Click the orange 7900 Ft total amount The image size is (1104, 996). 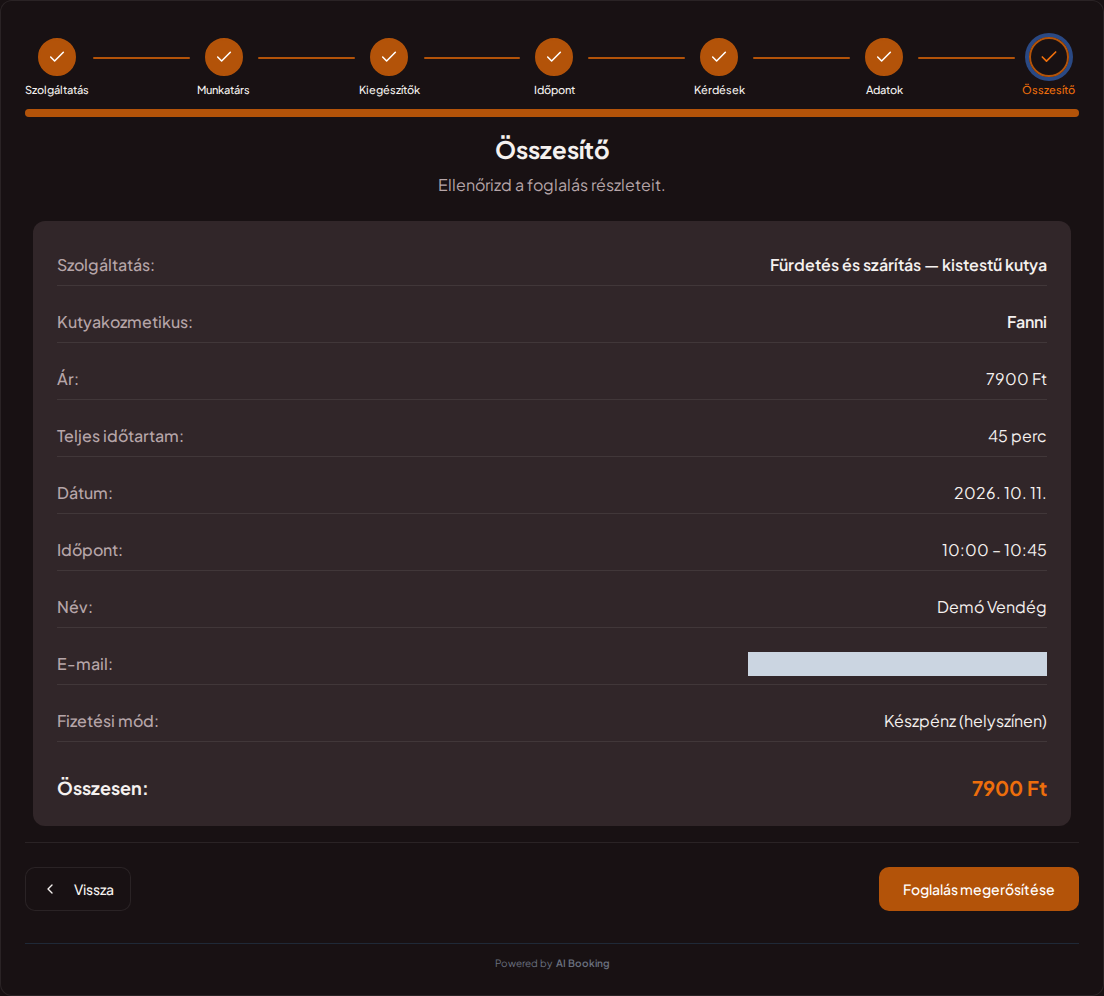(x=1009, y=788)
